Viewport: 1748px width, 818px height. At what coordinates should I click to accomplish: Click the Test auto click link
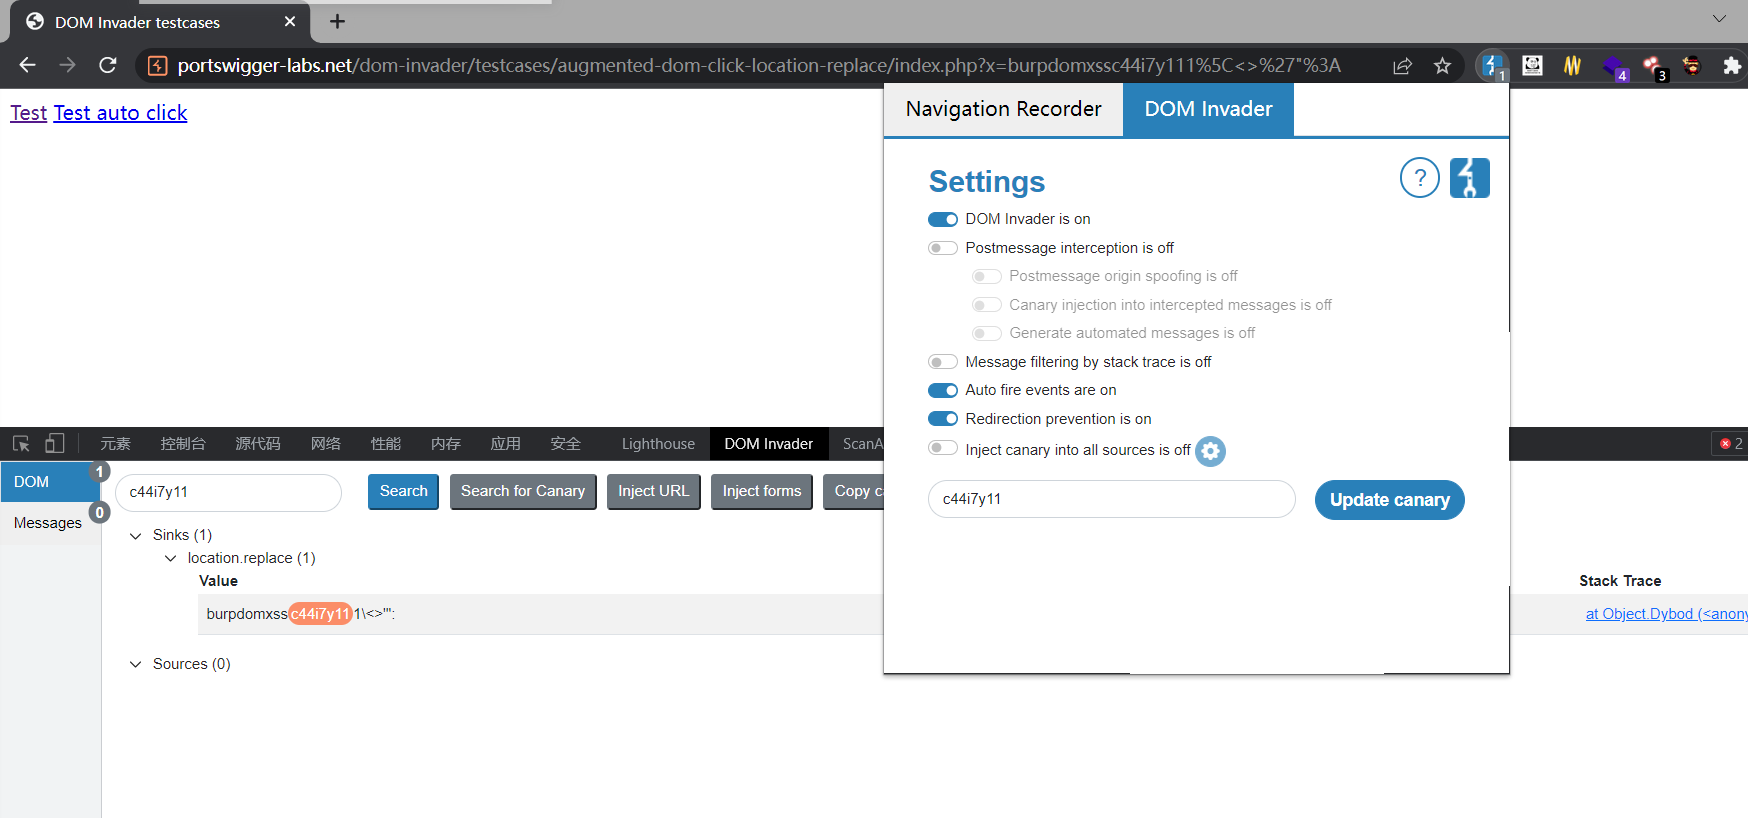tap(120, 113)
